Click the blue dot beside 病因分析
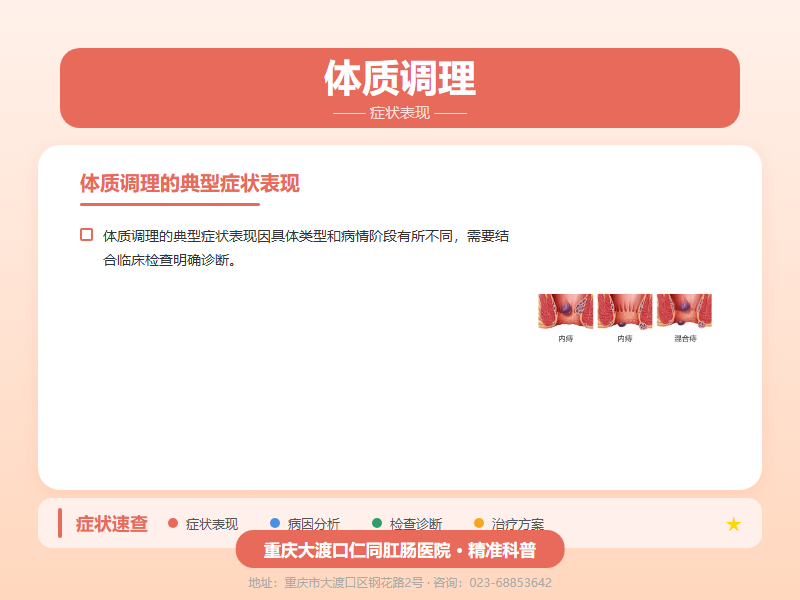This screenshot has width=800, height=600. (275, 523)
